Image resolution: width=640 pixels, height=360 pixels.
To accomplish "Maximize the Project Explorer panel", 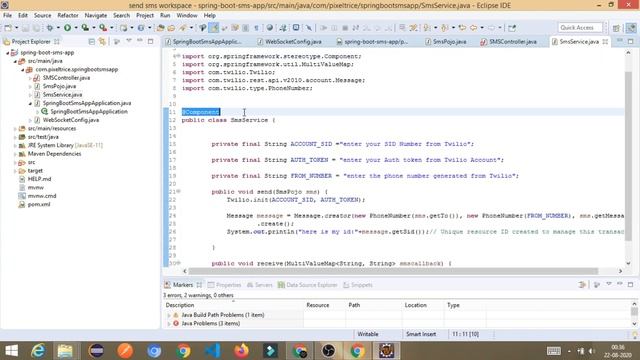I will 150,41.
